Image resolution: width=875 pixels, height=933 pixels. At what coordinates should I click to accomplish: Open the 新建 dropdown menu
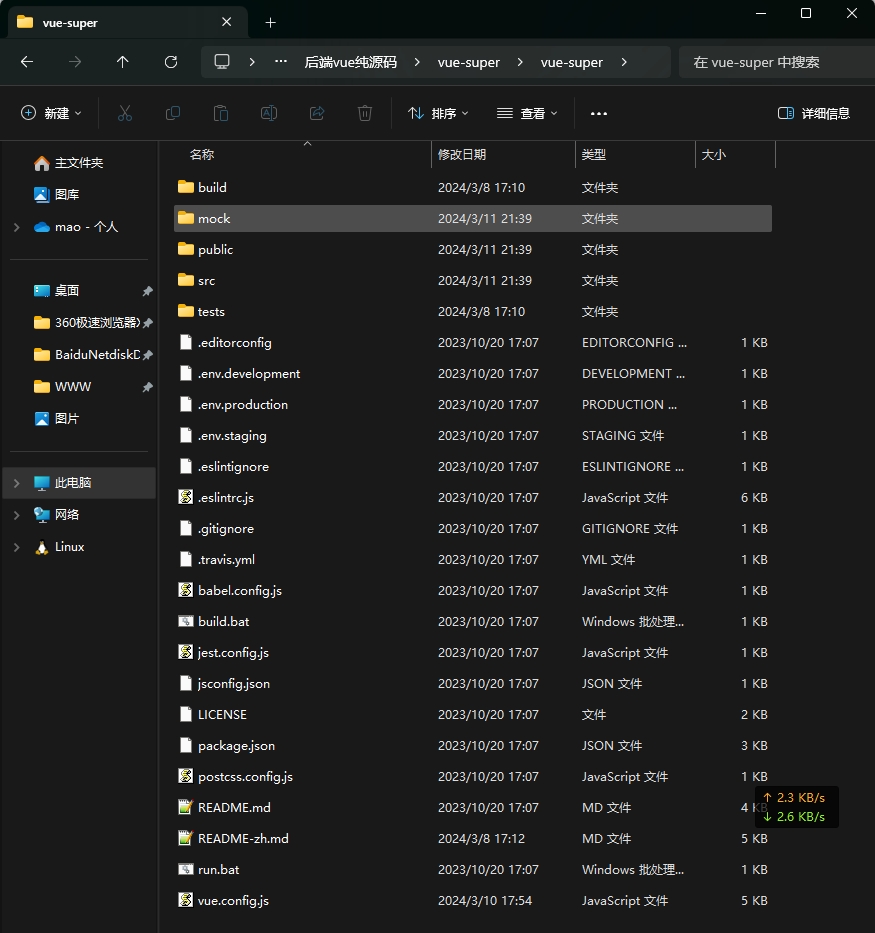point(52,114)
